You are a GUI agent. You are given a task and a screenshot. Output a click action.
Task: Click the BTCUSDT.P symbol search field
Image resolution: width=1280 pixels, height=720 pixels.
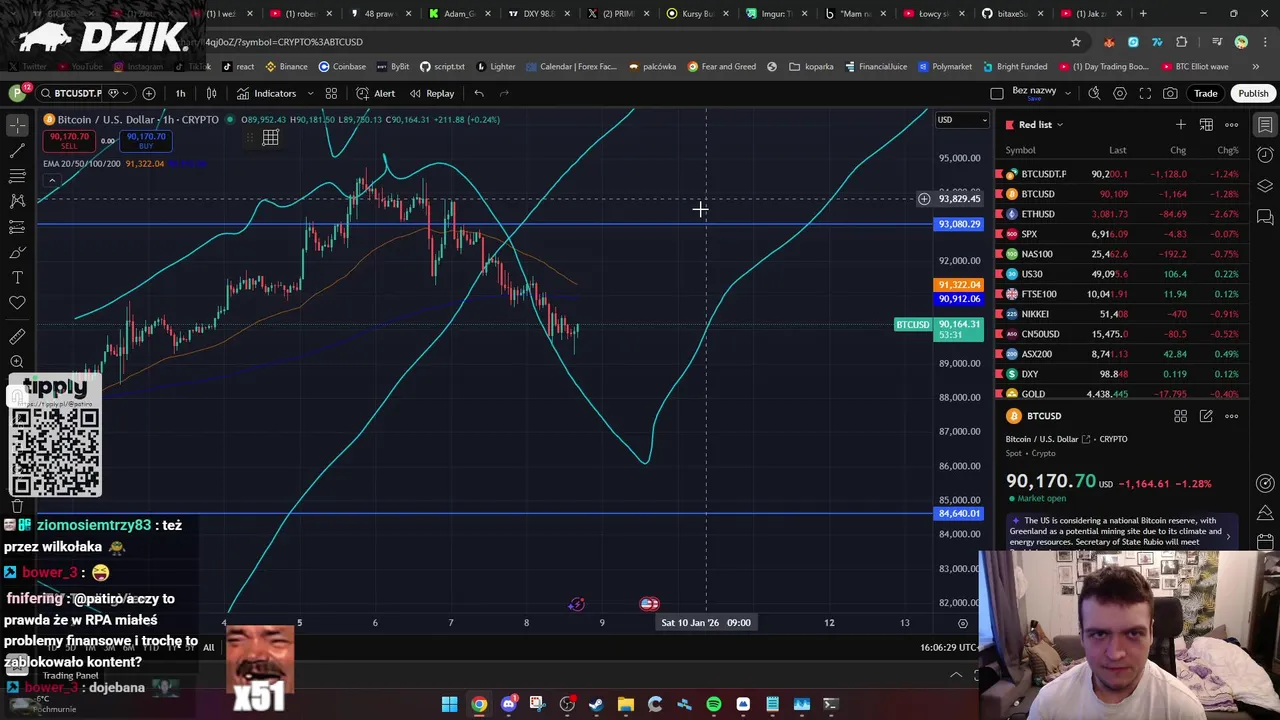[x=78, y=93]
